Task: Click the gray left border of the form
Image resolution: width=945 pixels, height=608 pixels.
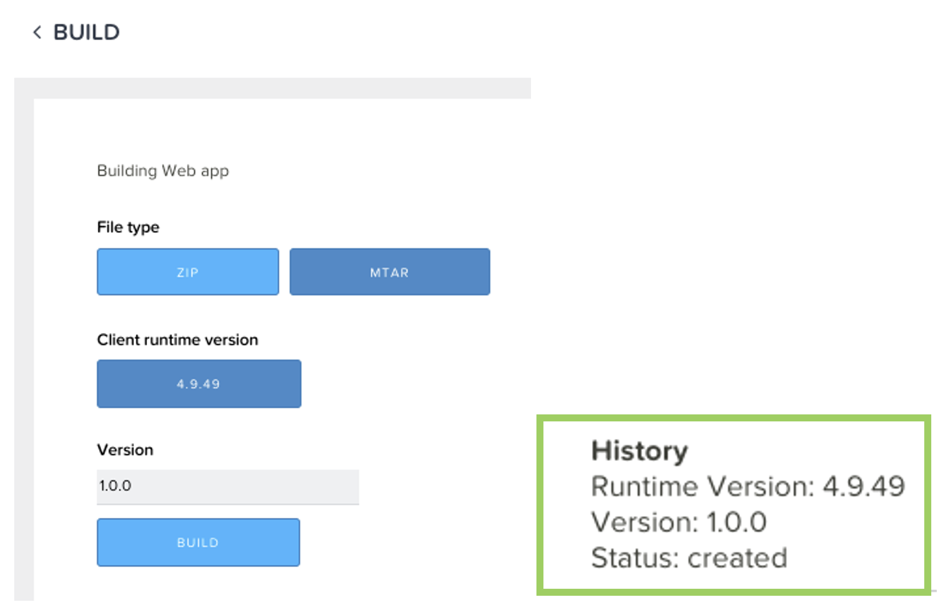Action: tap(23, 350)
